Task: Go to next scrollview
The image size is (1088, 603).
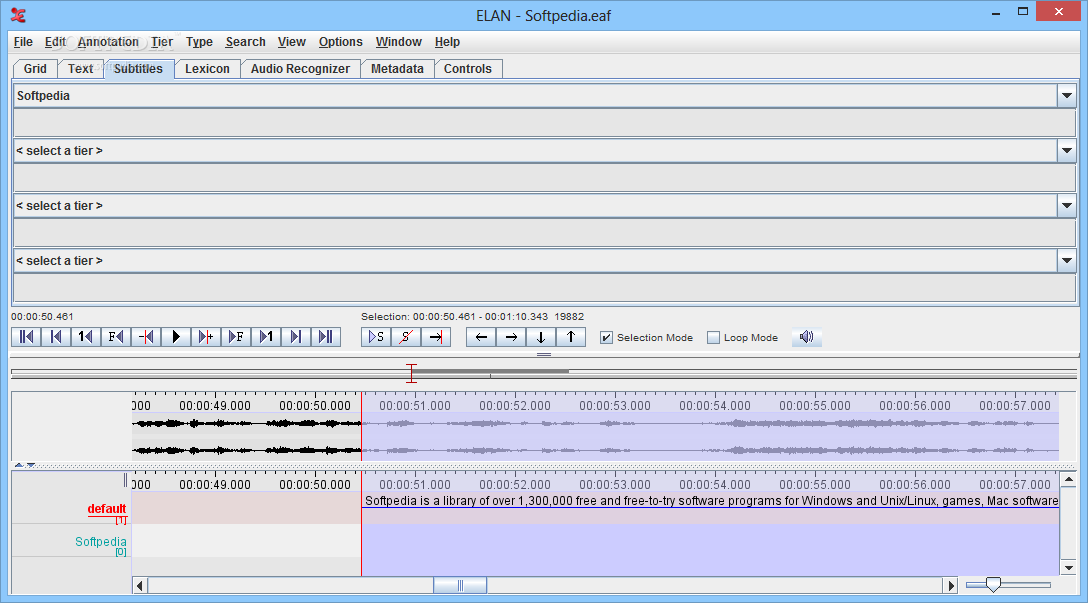Action: (x=295, y=337)
